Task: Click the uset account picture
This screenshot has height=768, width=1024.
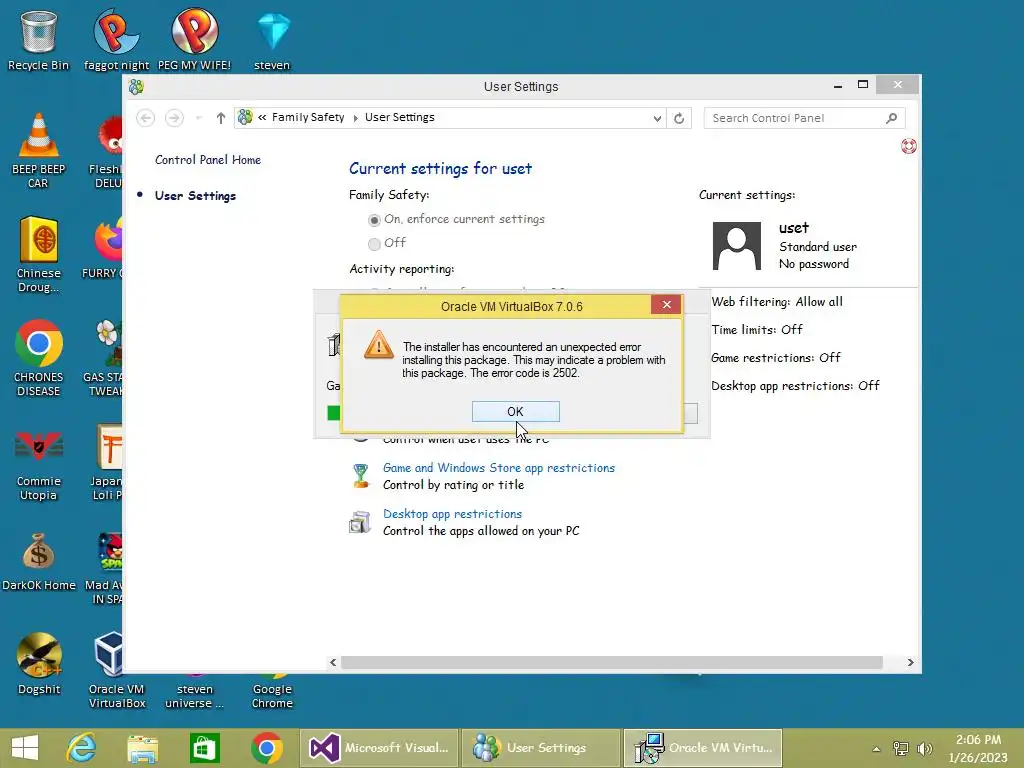Action: pyautogui.click(x=736, y=246)
